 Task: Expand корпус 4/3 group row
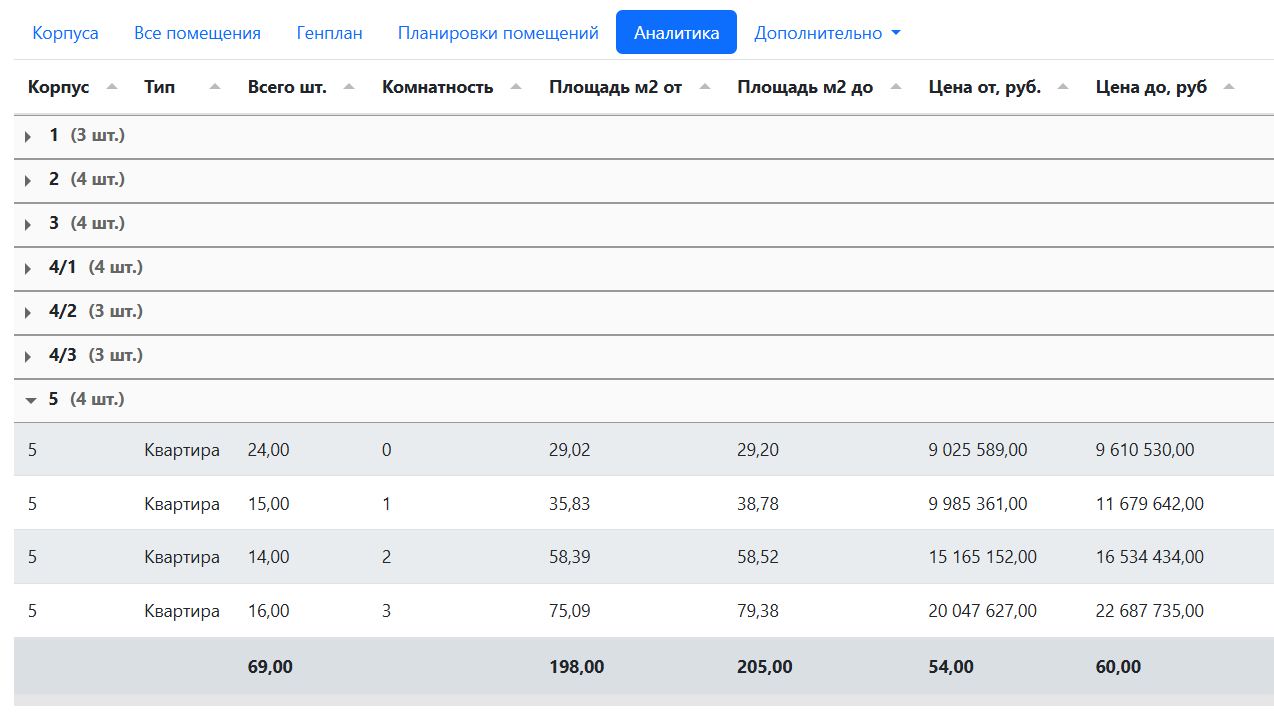click(29, 356)
